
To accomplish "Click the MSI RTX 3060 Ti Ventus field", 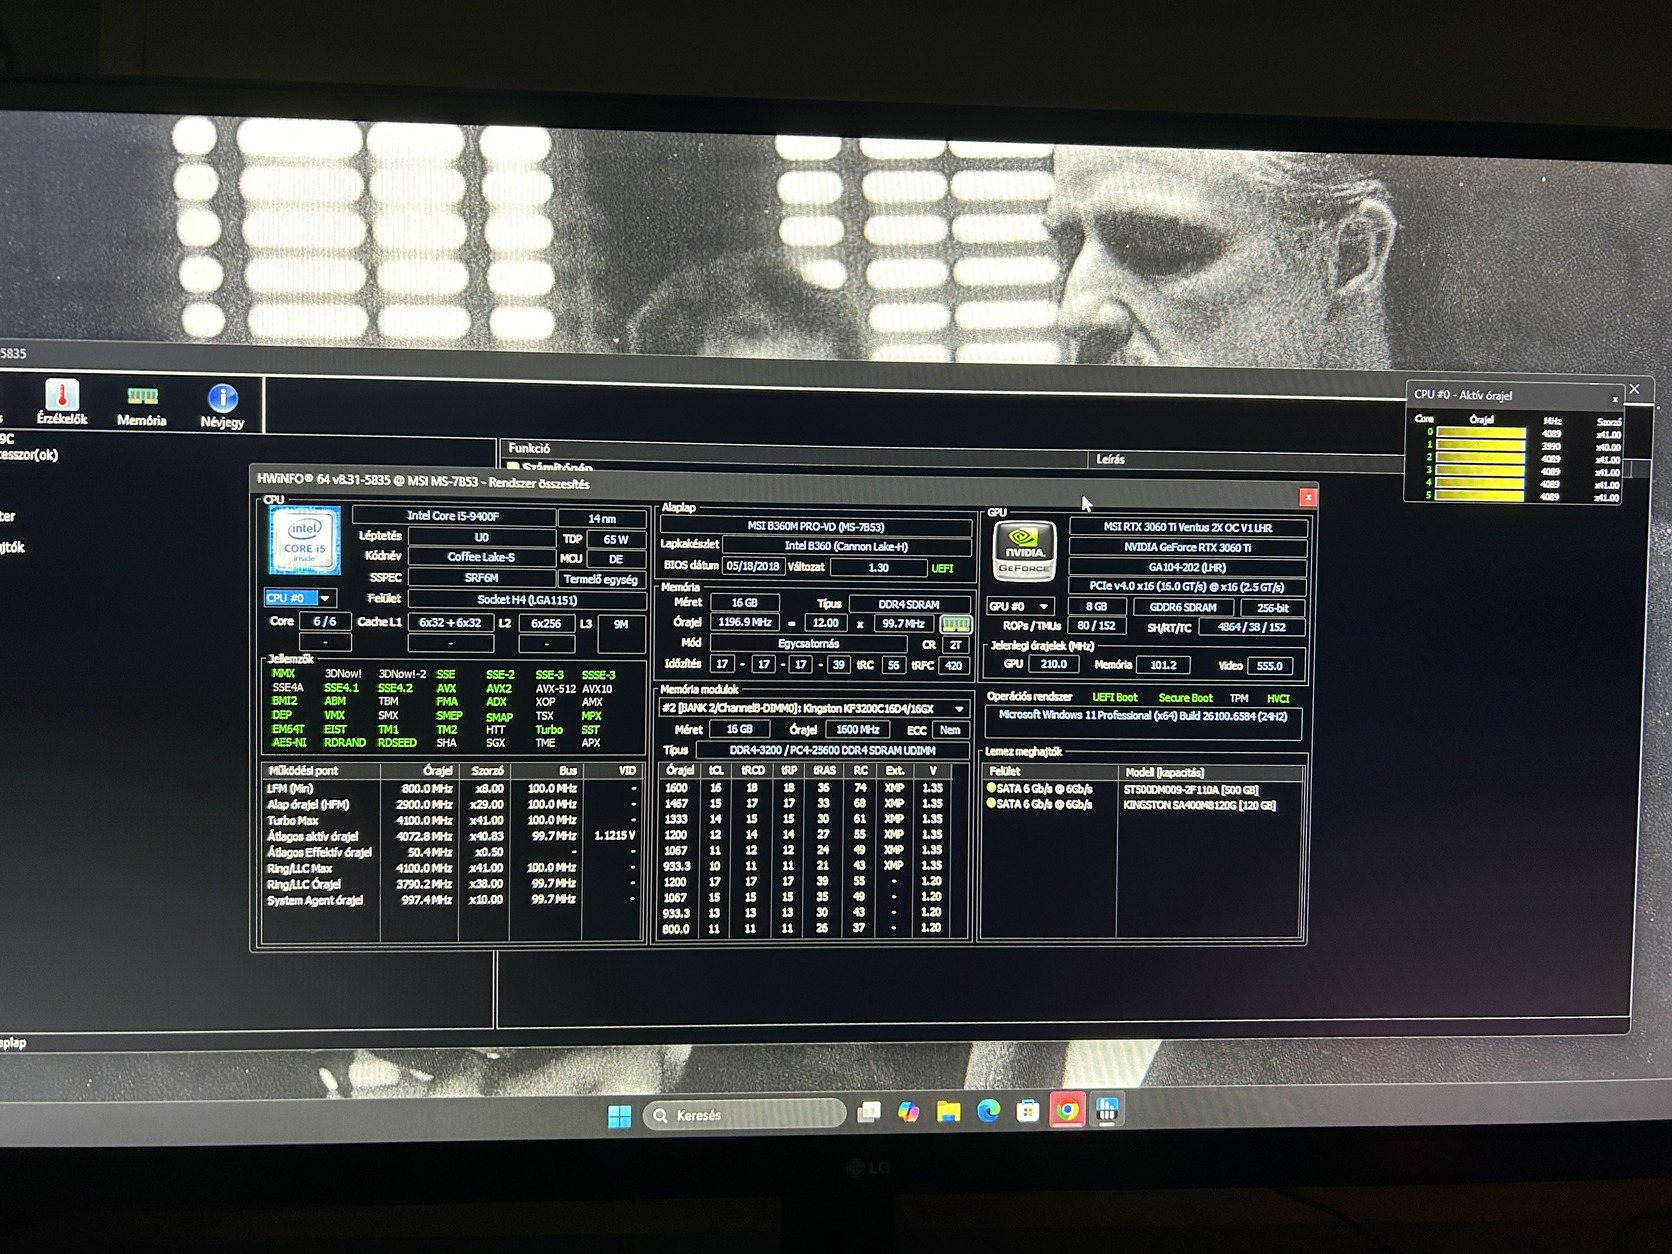I will pos(1188,527).
